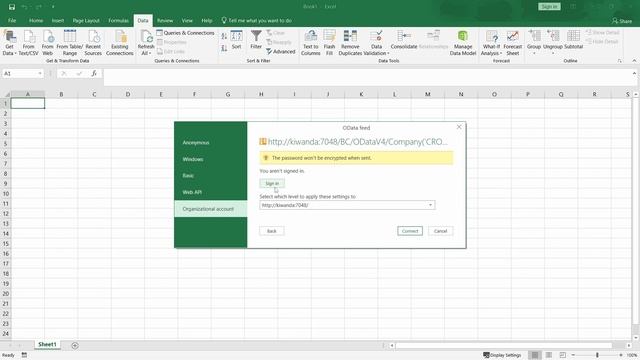Switch to Page Layout view in status bar

pos(549,355)
